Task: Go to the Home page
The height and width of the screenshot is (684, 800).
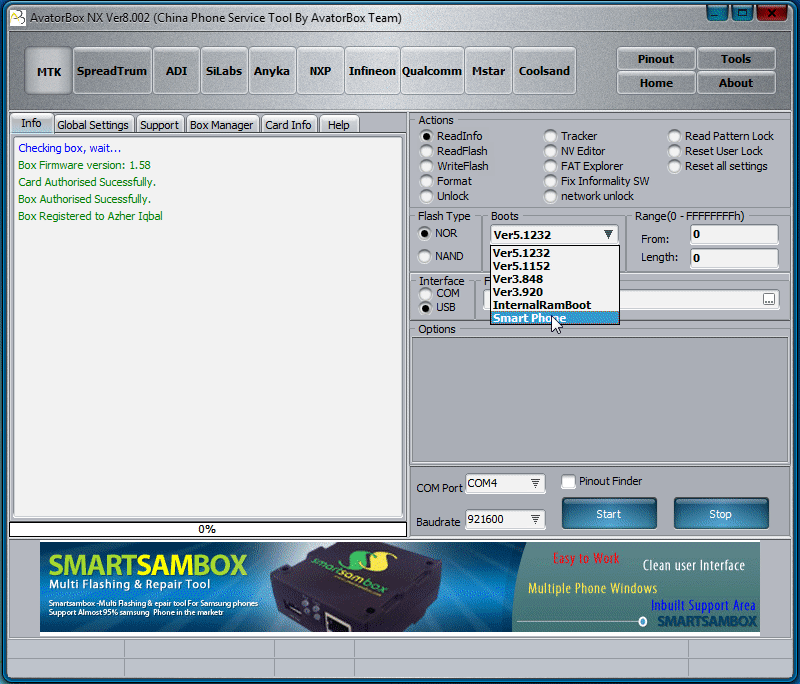Action: coord(656,83)
